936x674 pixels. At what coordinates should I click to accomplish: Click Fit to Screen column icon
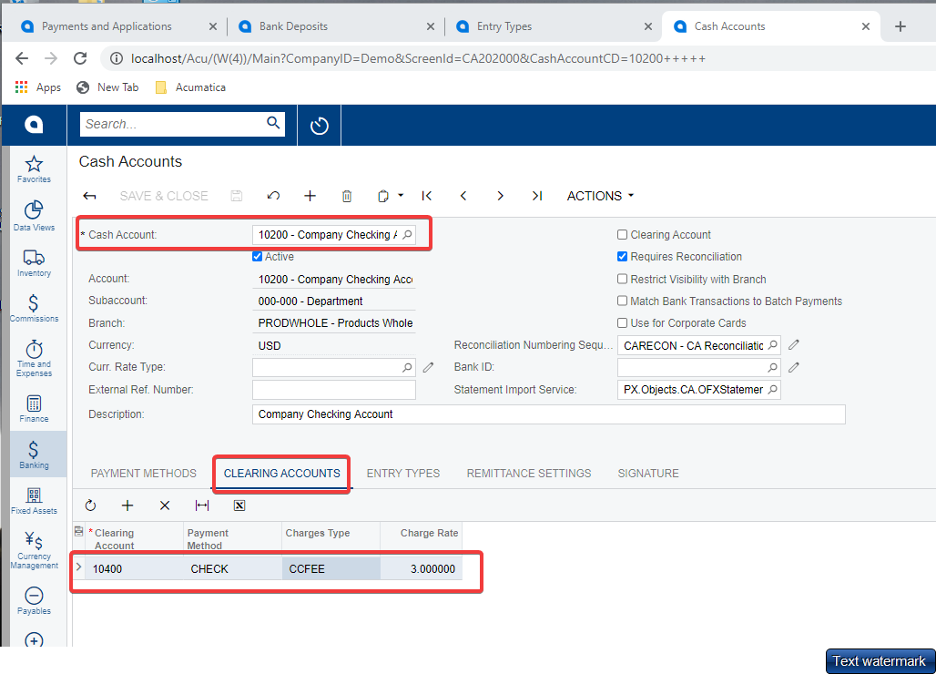tap(202, 506)
